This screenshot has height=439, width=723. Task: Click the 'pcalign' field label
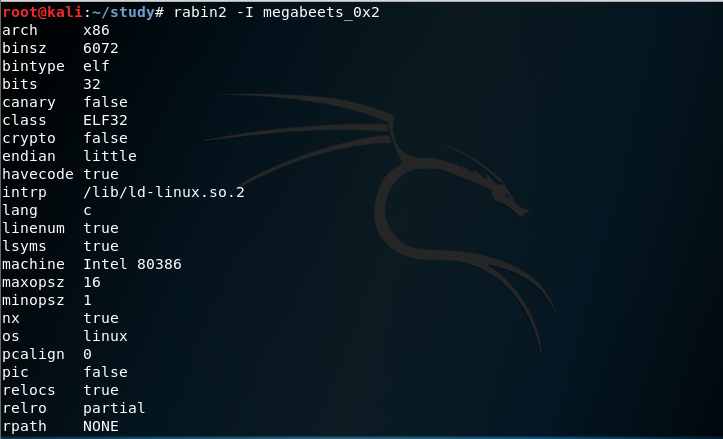[33, 355]
